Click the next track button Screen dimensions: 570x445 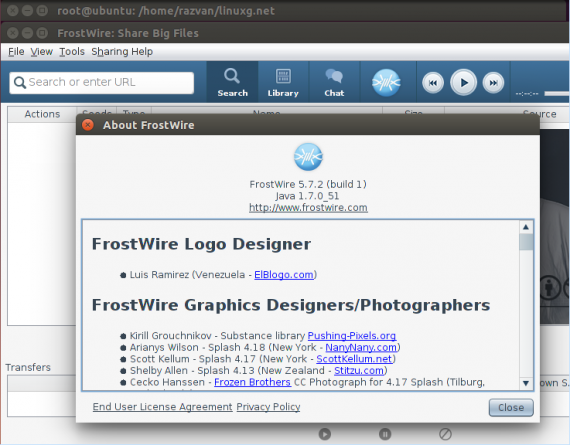pyautogui.click(x=493, y=83)
